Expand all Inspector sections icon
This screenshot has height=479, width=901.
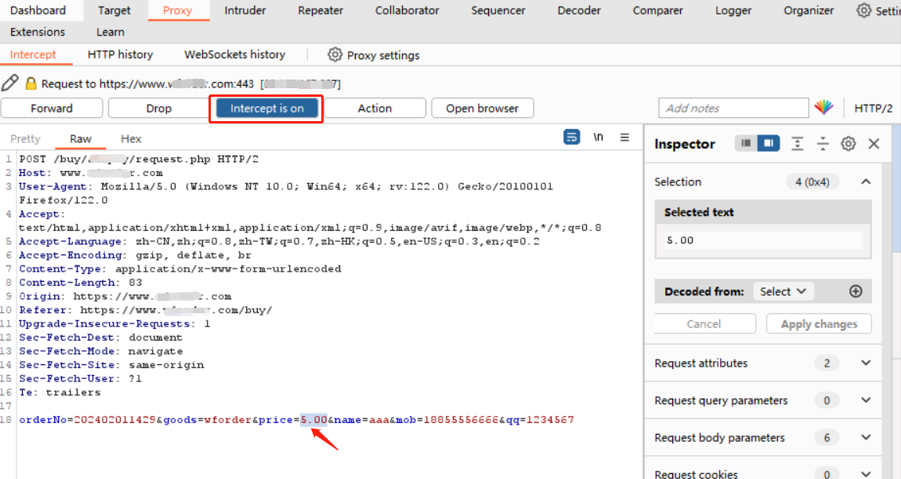click(x=797, y=144)
